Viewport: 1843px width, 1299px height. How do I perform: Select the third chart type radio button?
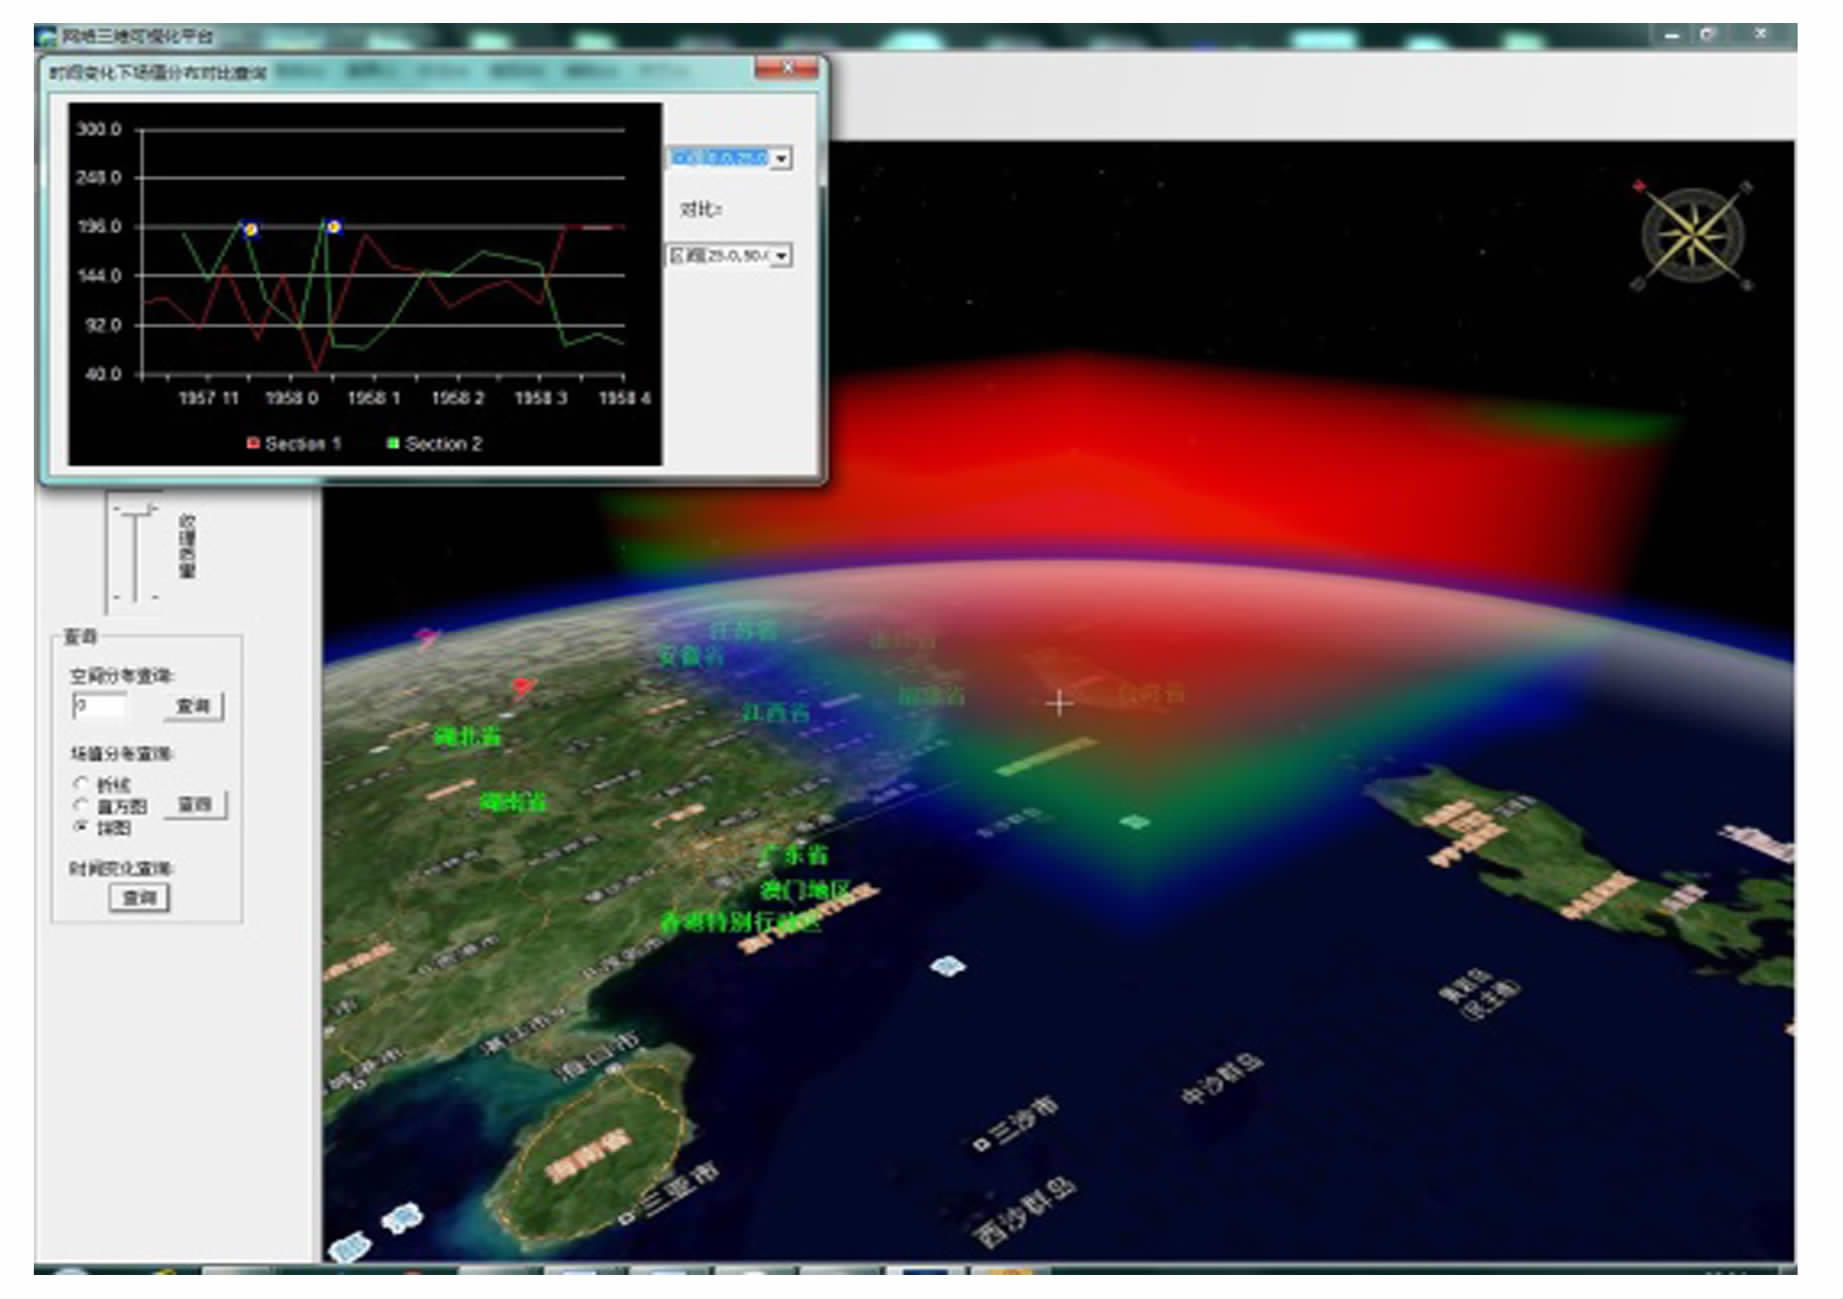pos(81,827)
